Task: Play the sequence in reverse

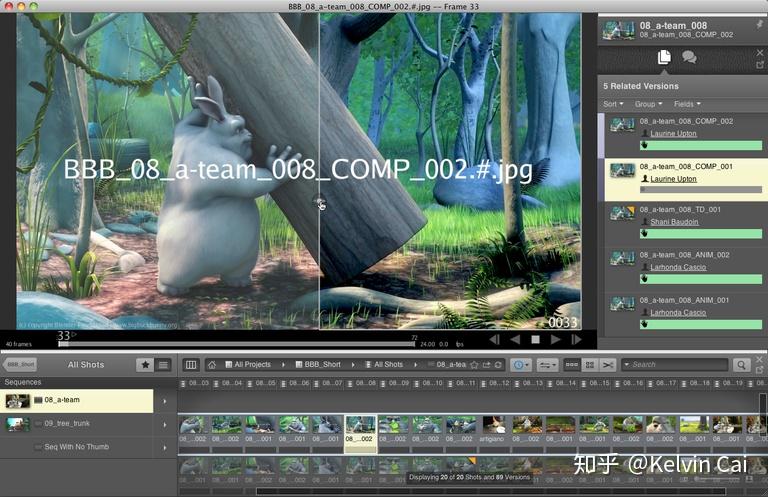Action: click(x=515, y=339)
